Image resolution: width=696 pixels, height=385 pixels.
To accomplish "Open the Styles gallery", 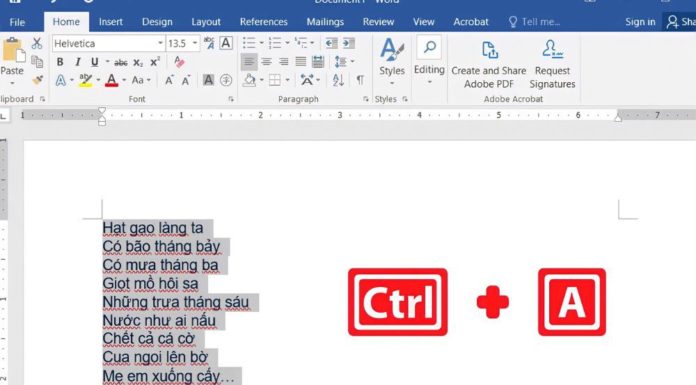I will point(392,62).
